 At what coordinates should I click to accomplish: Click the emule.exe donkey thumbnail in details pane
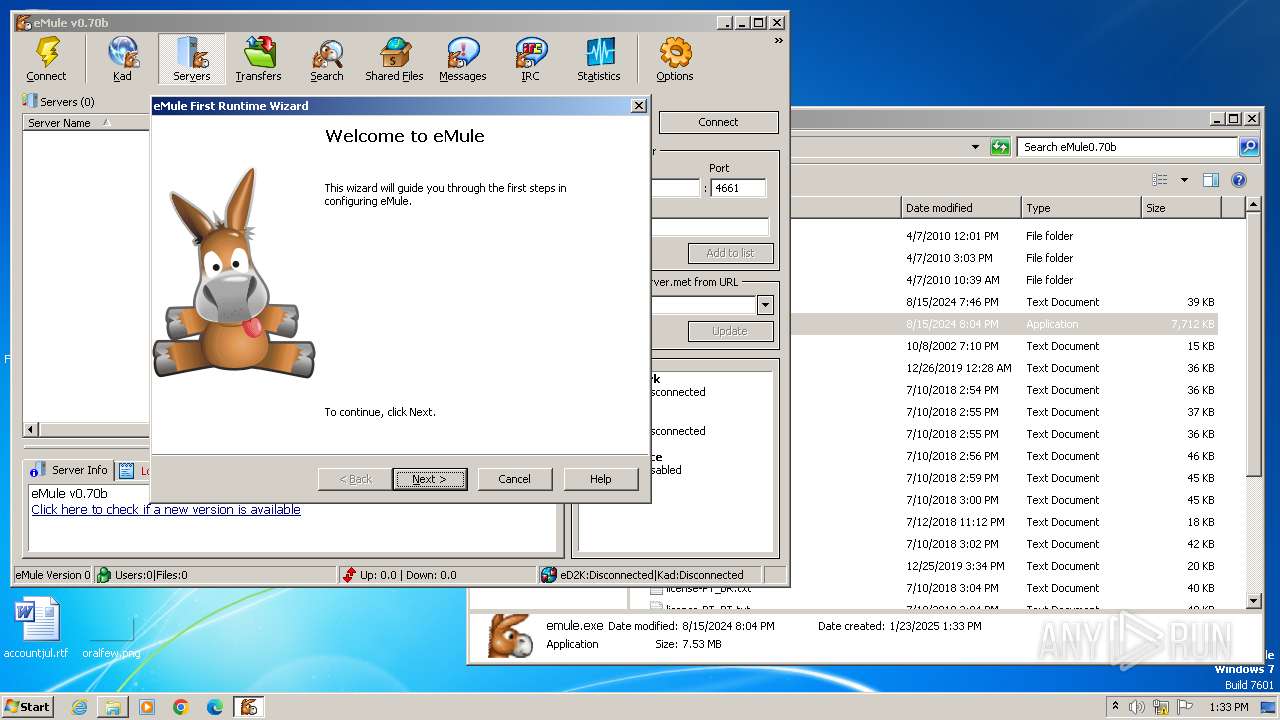[510, 636]
